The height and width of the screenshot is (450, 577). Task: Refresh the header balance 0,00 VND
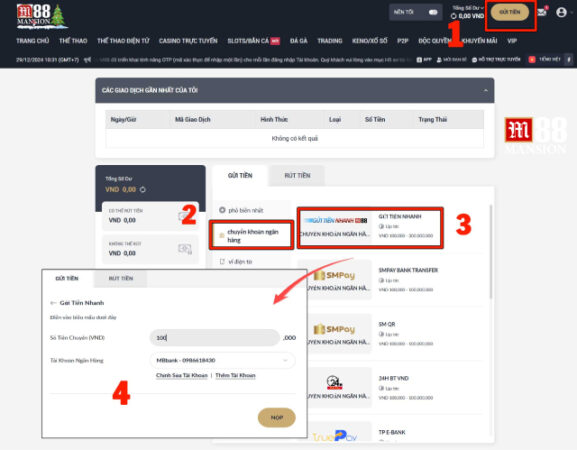point(454,16)
